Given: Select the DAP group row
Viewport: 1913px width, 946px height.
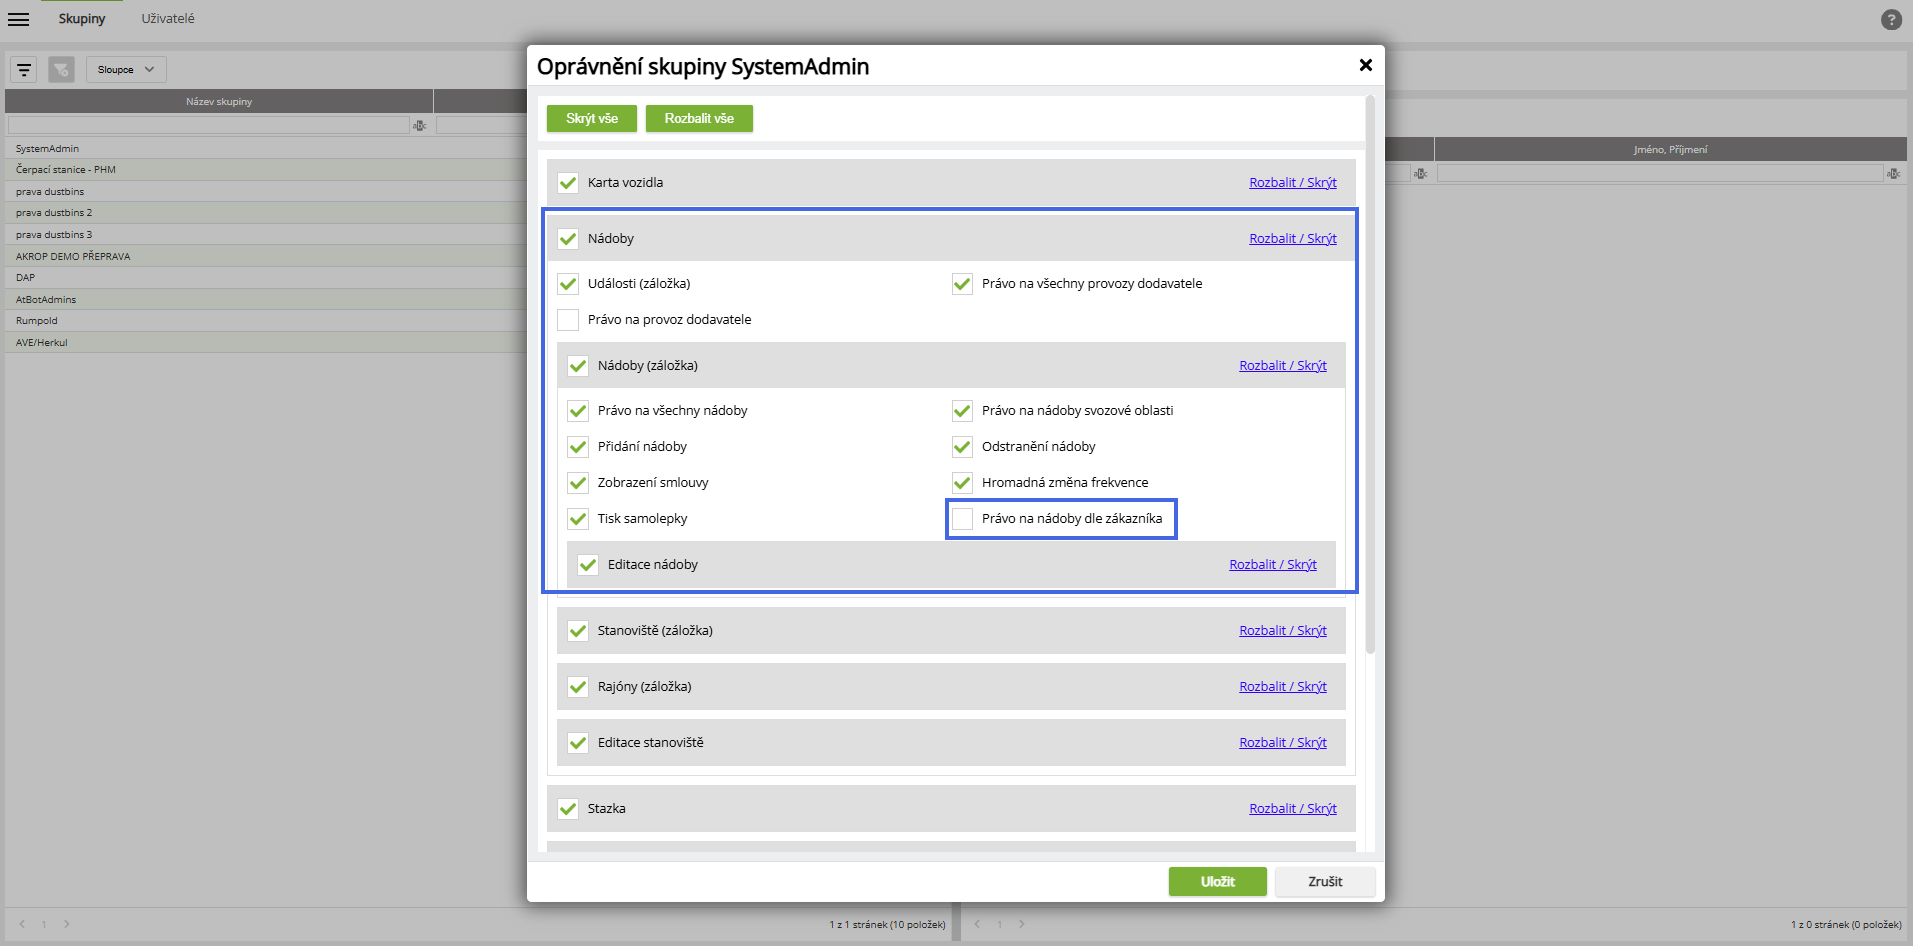Looking at the screenshot, I should pyautogui.click(x=266, y=278).
